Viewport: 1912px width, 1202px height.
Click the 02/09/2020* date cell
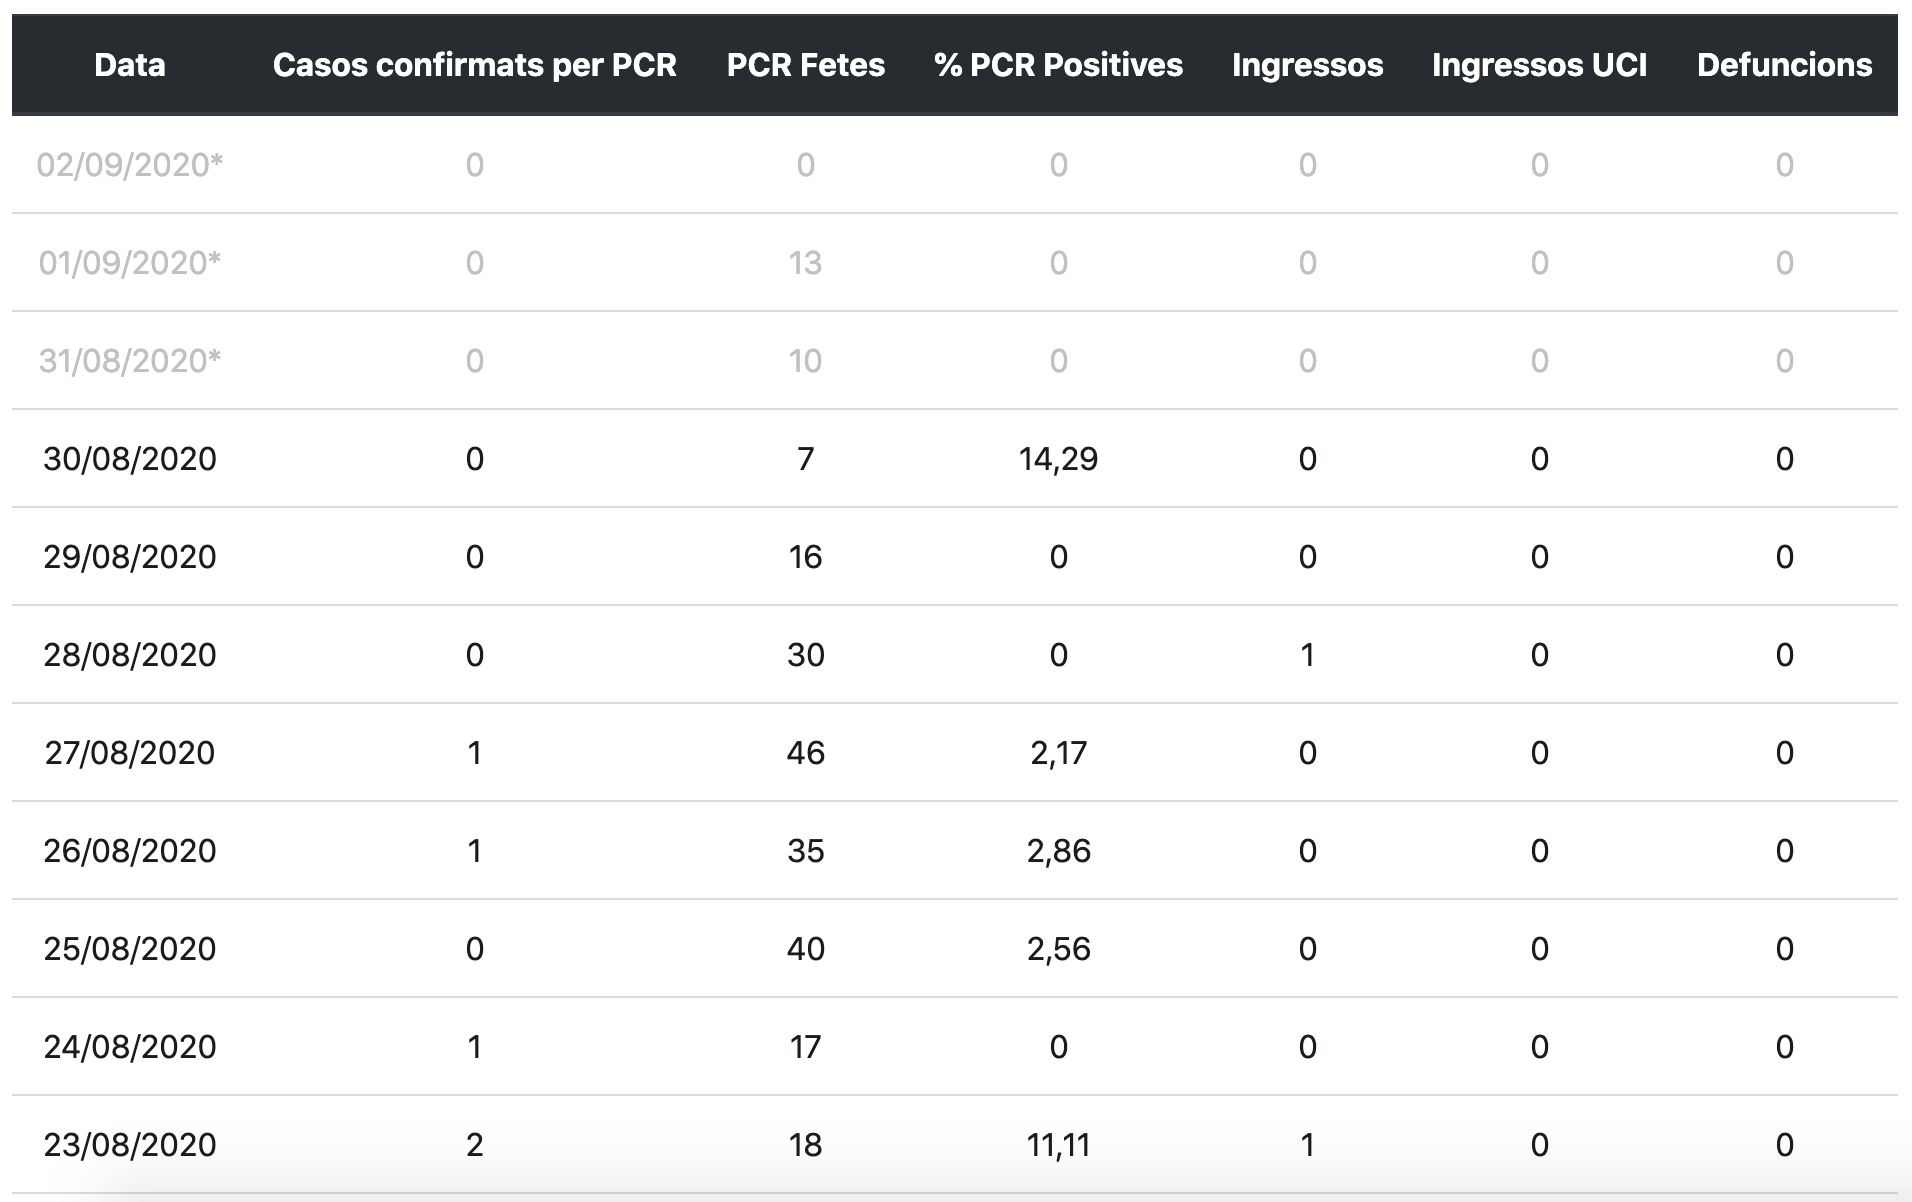(130, 164)
